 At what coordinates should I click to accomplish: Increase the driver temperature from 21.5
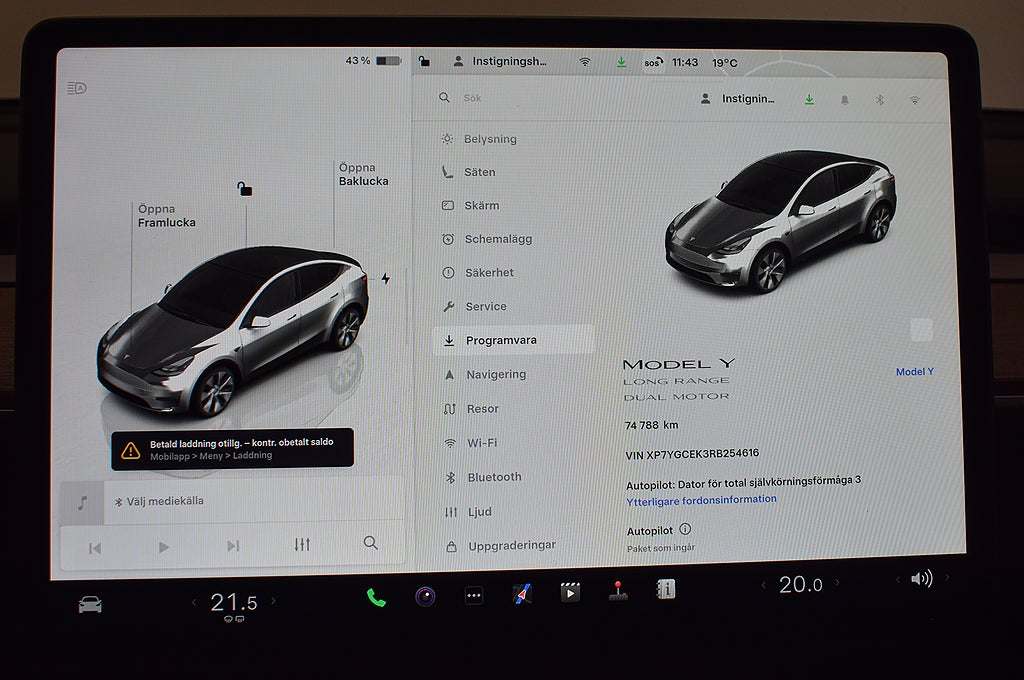point(274,602)
